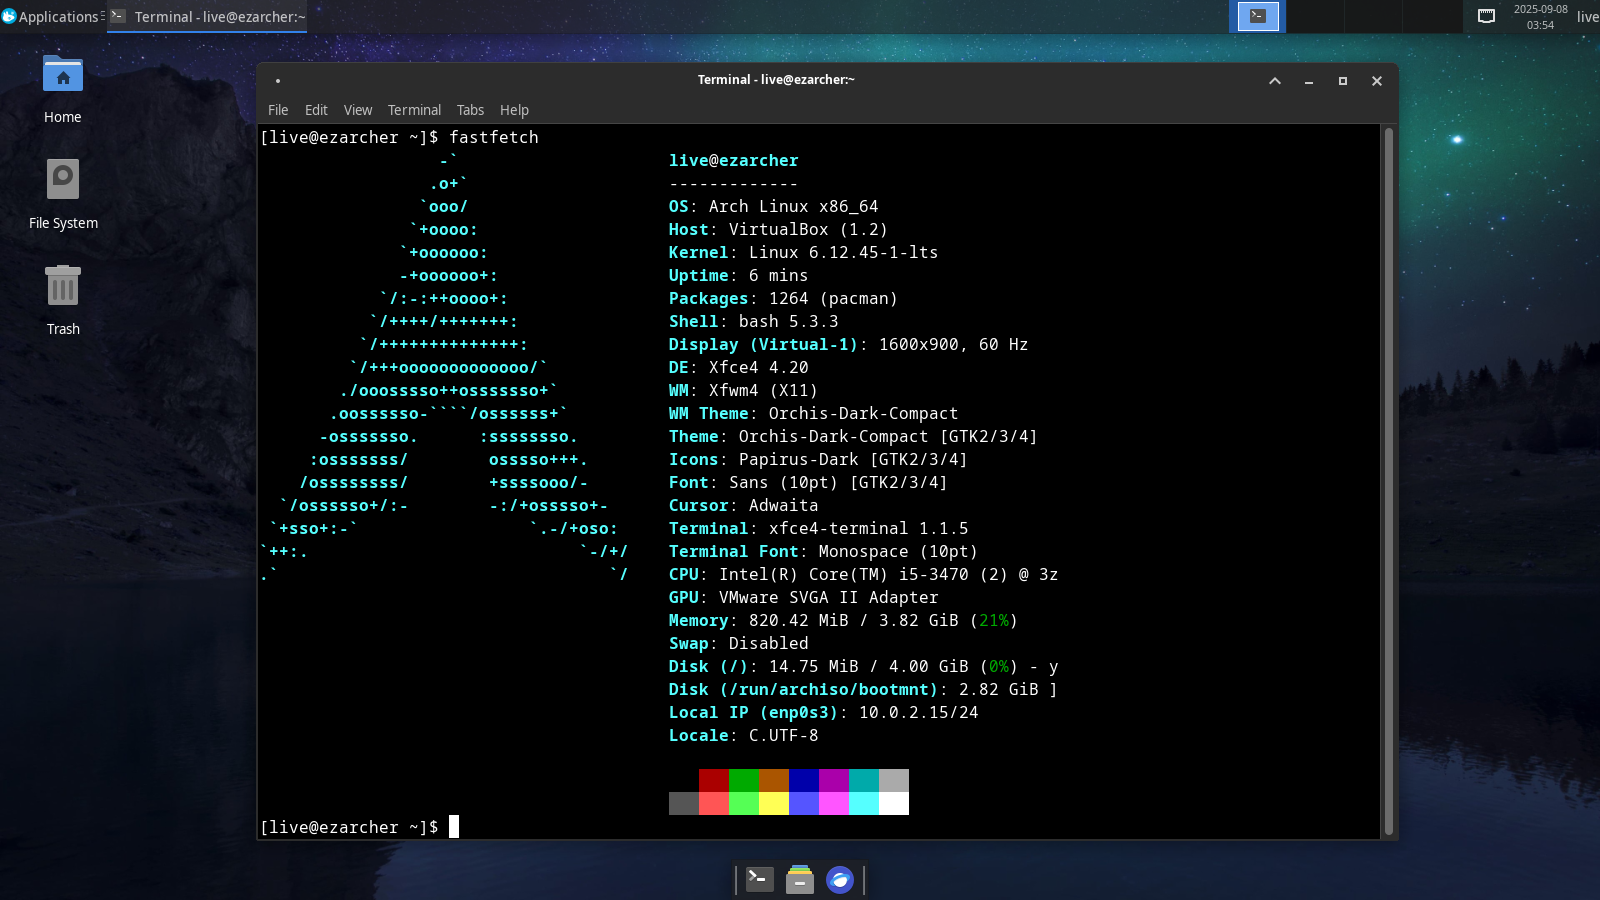Open the View menu in Terminal
The width and height of the screenshot is (1600, 900).
tap(357, 110)
